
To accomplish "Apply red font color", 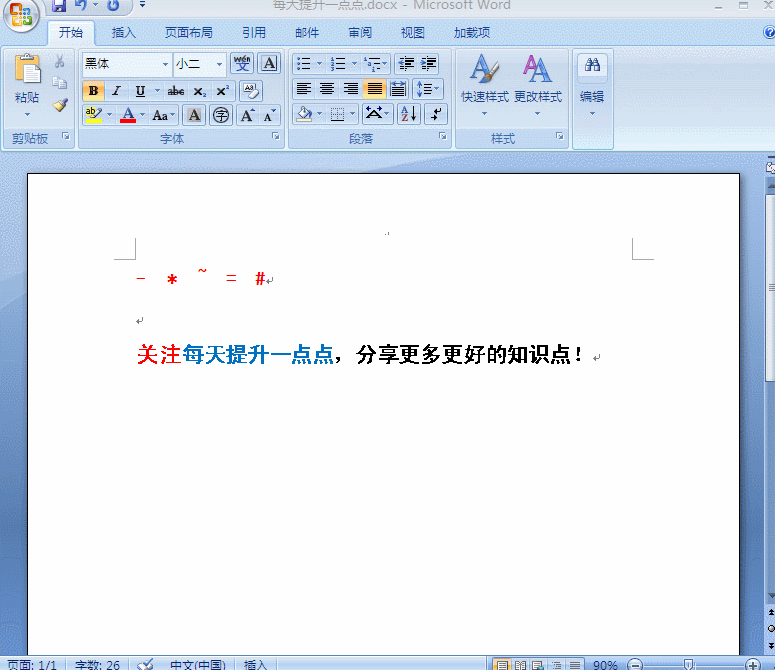I will (x=128, y=115).
